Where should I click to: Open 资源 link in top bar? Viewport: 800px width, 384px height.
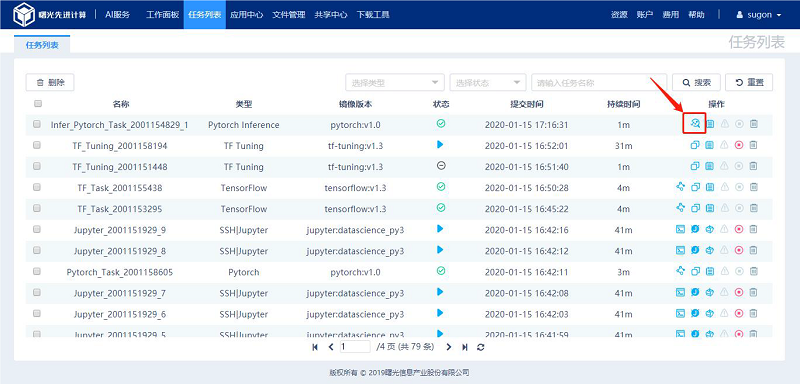click(619, 15)
